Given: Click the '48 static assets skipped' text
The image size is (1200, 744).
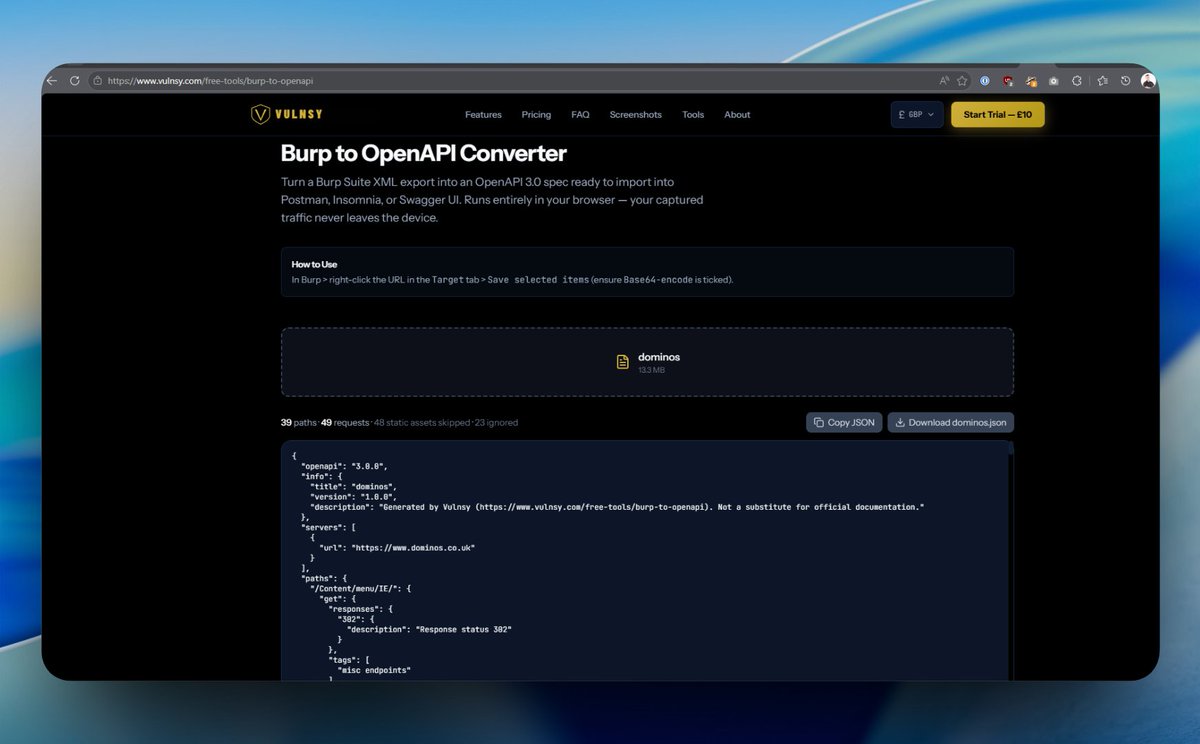Looking at the screenshot, I should coord(422,423).
